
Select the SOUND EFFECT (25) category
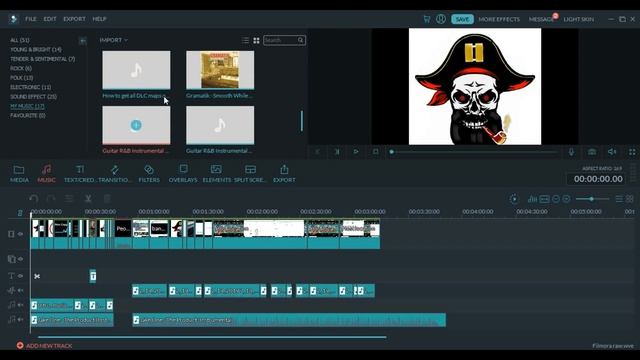click(33, 97)
